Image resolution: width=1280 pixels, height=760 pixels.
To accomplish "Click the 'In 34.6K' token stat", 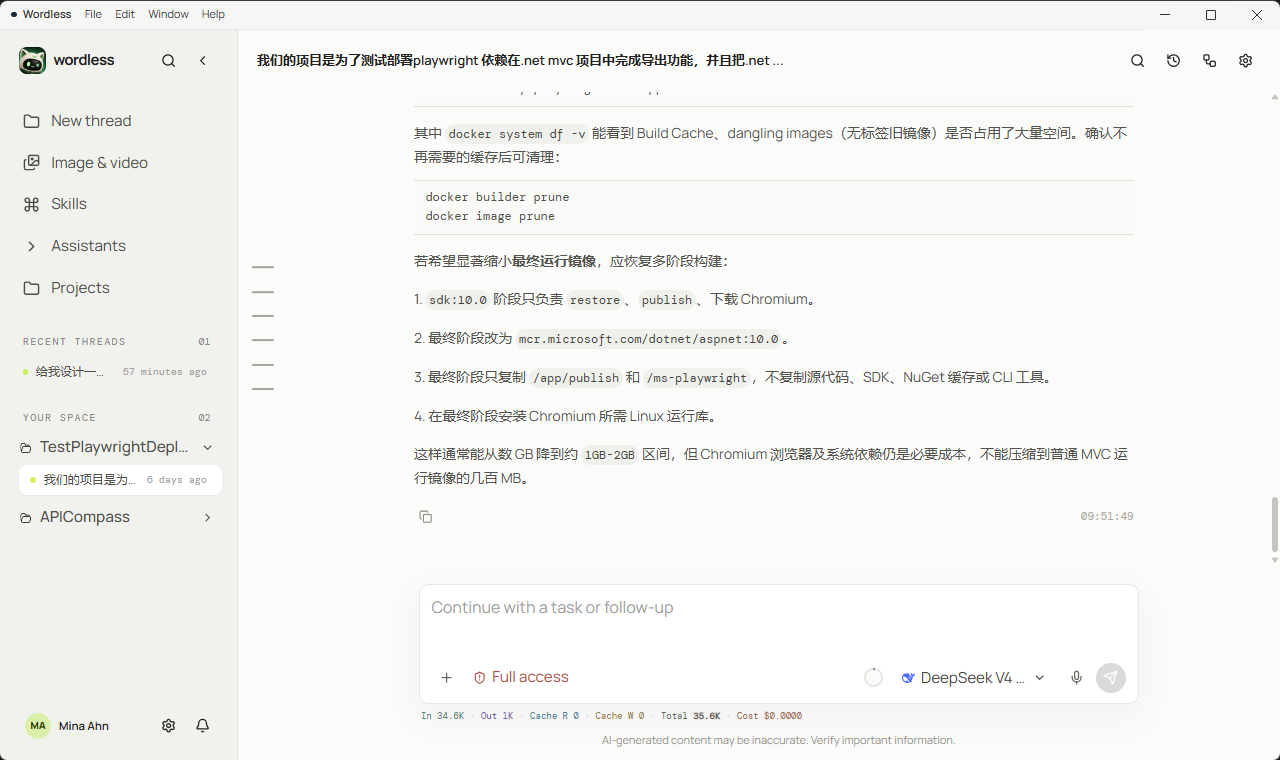I will pyautogui.click(x=442, y=716).
